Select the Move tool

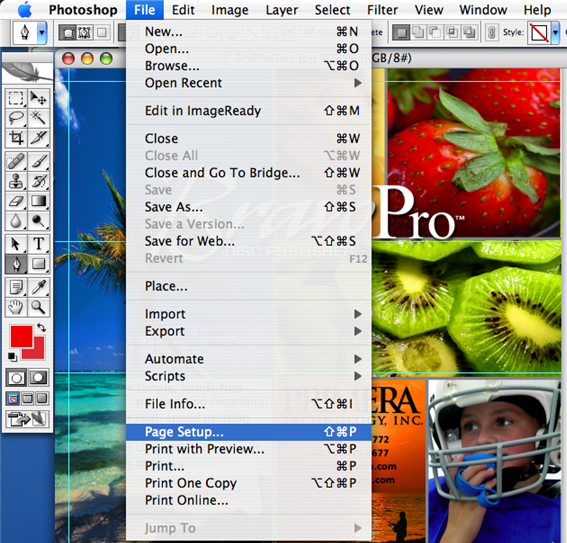click(x=38, y=98)
